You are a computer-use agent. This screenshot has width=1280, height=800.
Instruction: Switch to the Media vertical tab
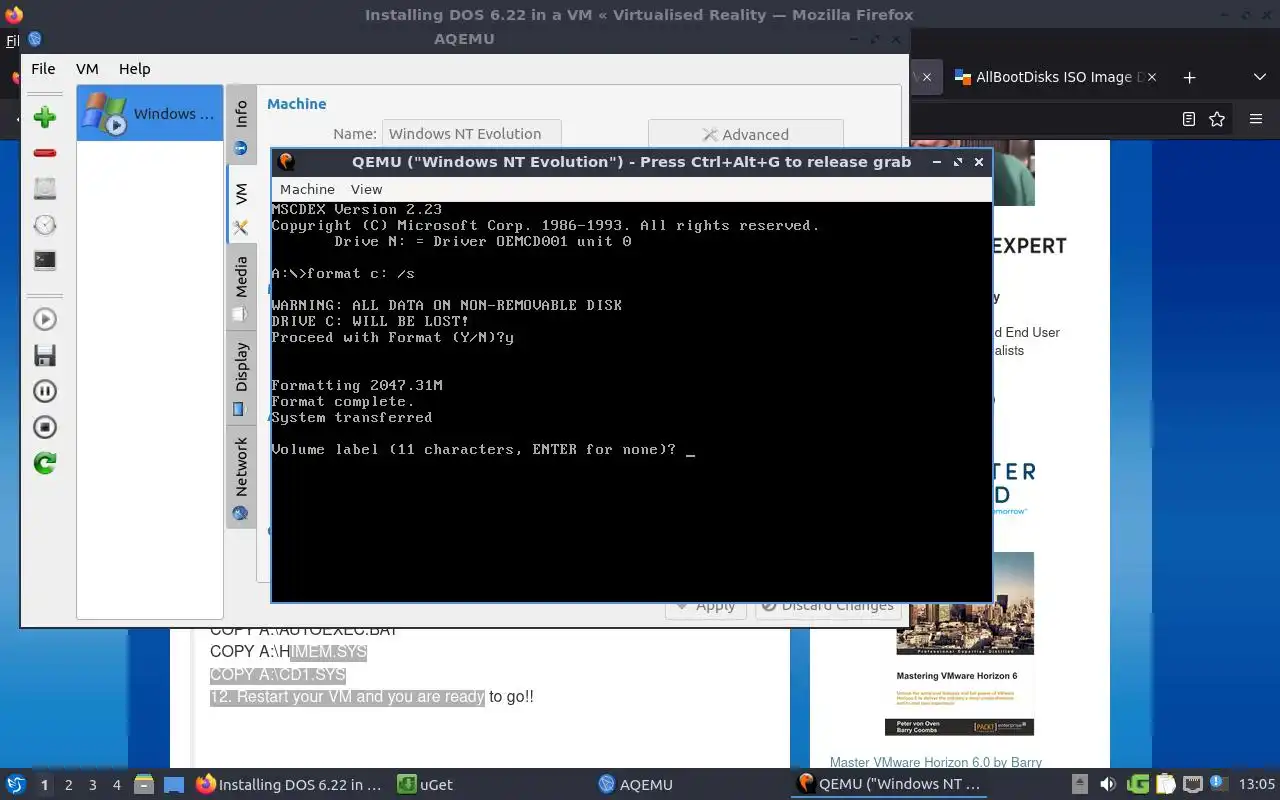click(x=241, y=287)
